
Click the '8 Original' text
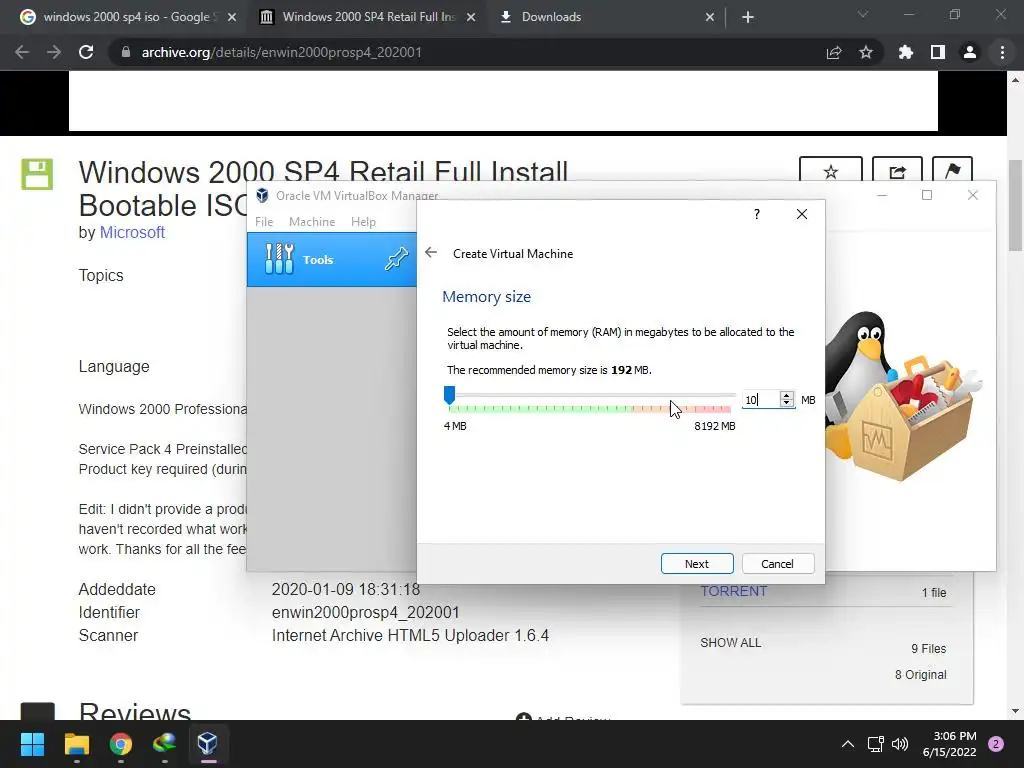pyautogui.click(x=920, y=675)
